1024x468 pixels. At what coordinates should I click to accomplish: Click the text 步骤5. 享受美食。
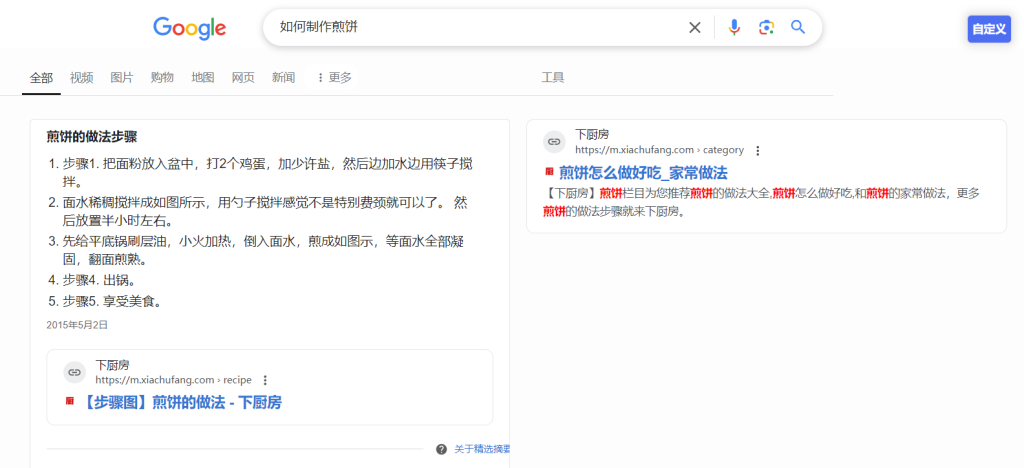(x=112, y=302)
